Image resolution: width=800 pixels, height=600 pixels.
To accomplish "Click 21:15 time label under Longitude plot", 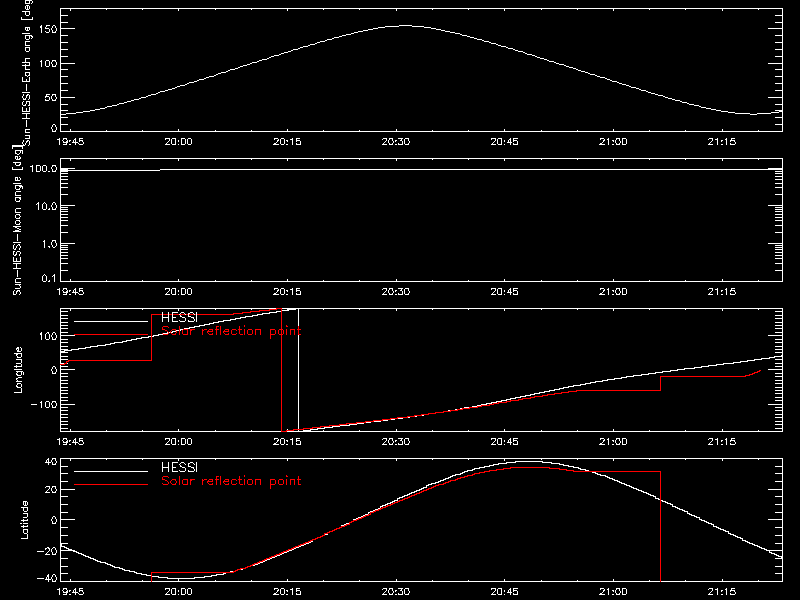I will click(721, 441).
